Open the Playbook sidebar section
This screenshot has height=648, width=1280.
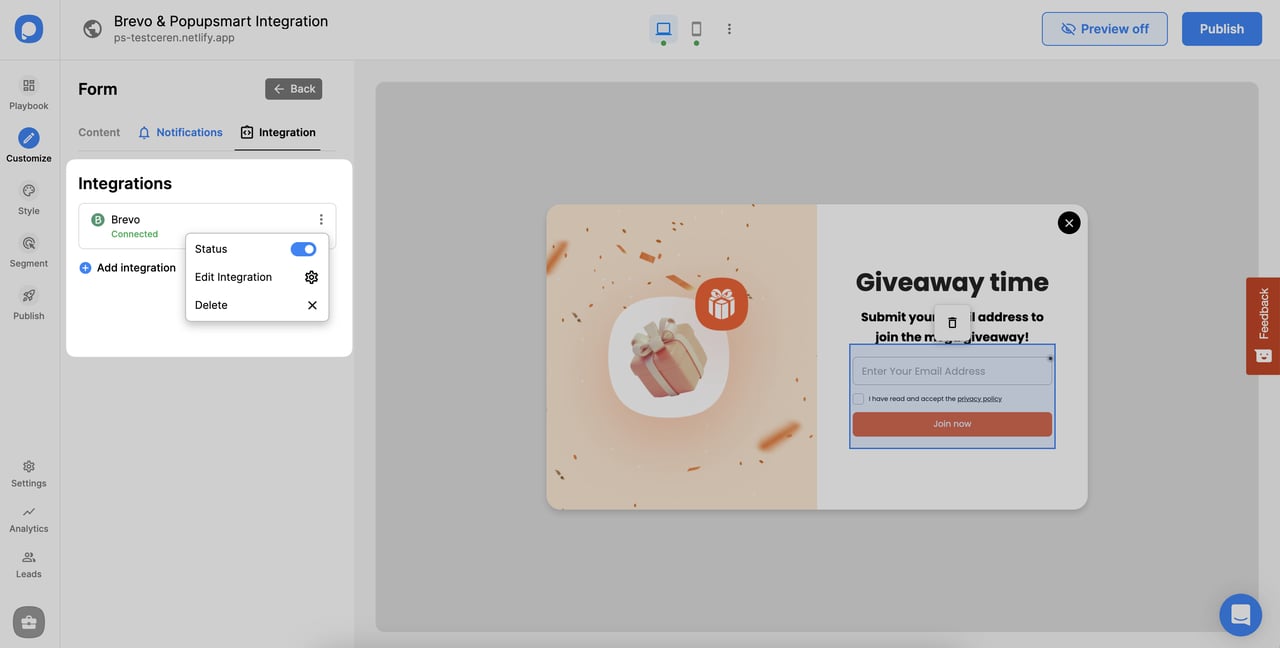pos(29,93)
